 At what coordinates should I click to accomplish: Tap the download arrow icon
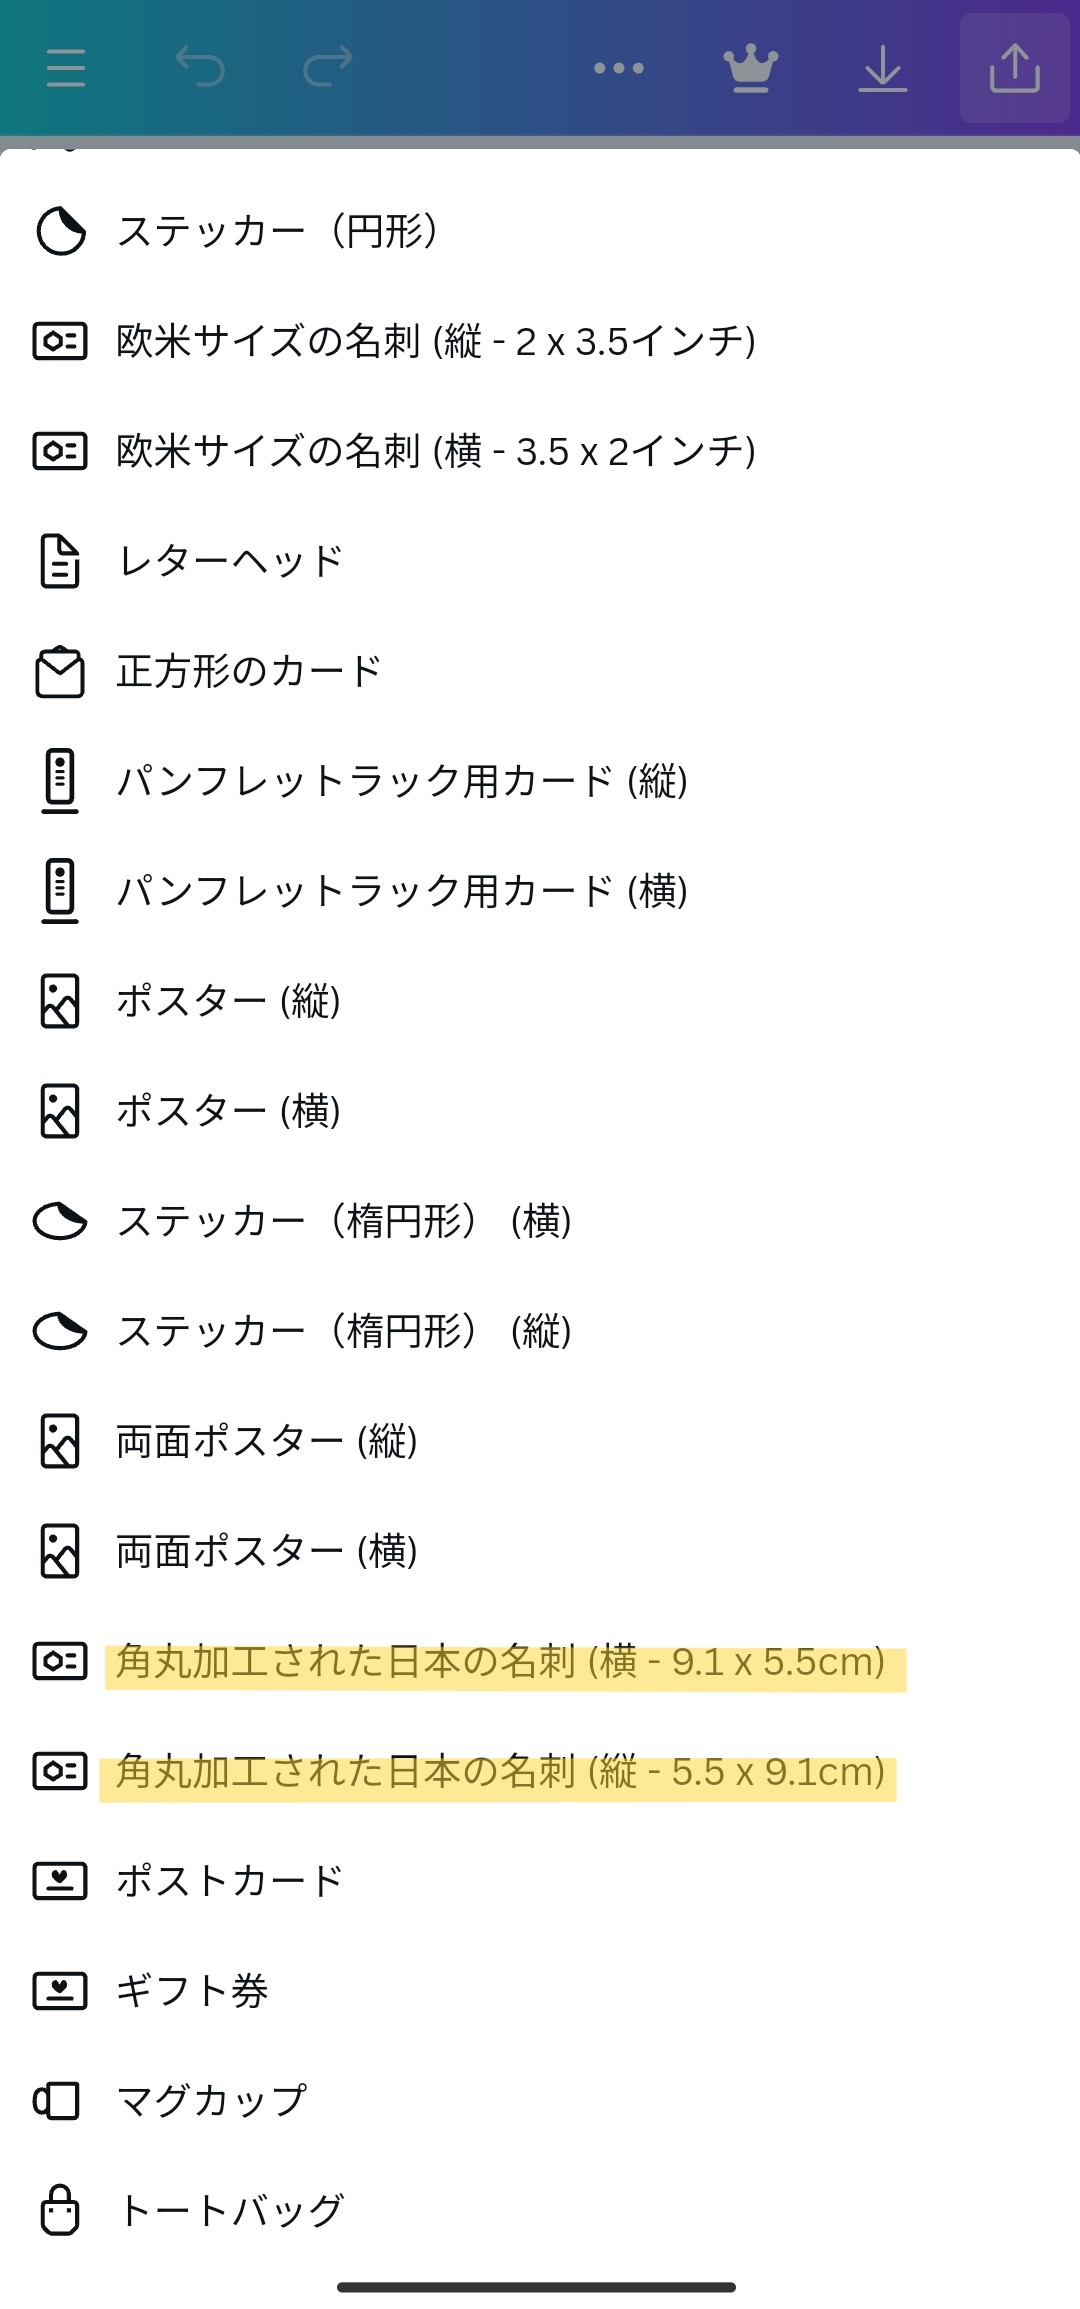[882, 68]
